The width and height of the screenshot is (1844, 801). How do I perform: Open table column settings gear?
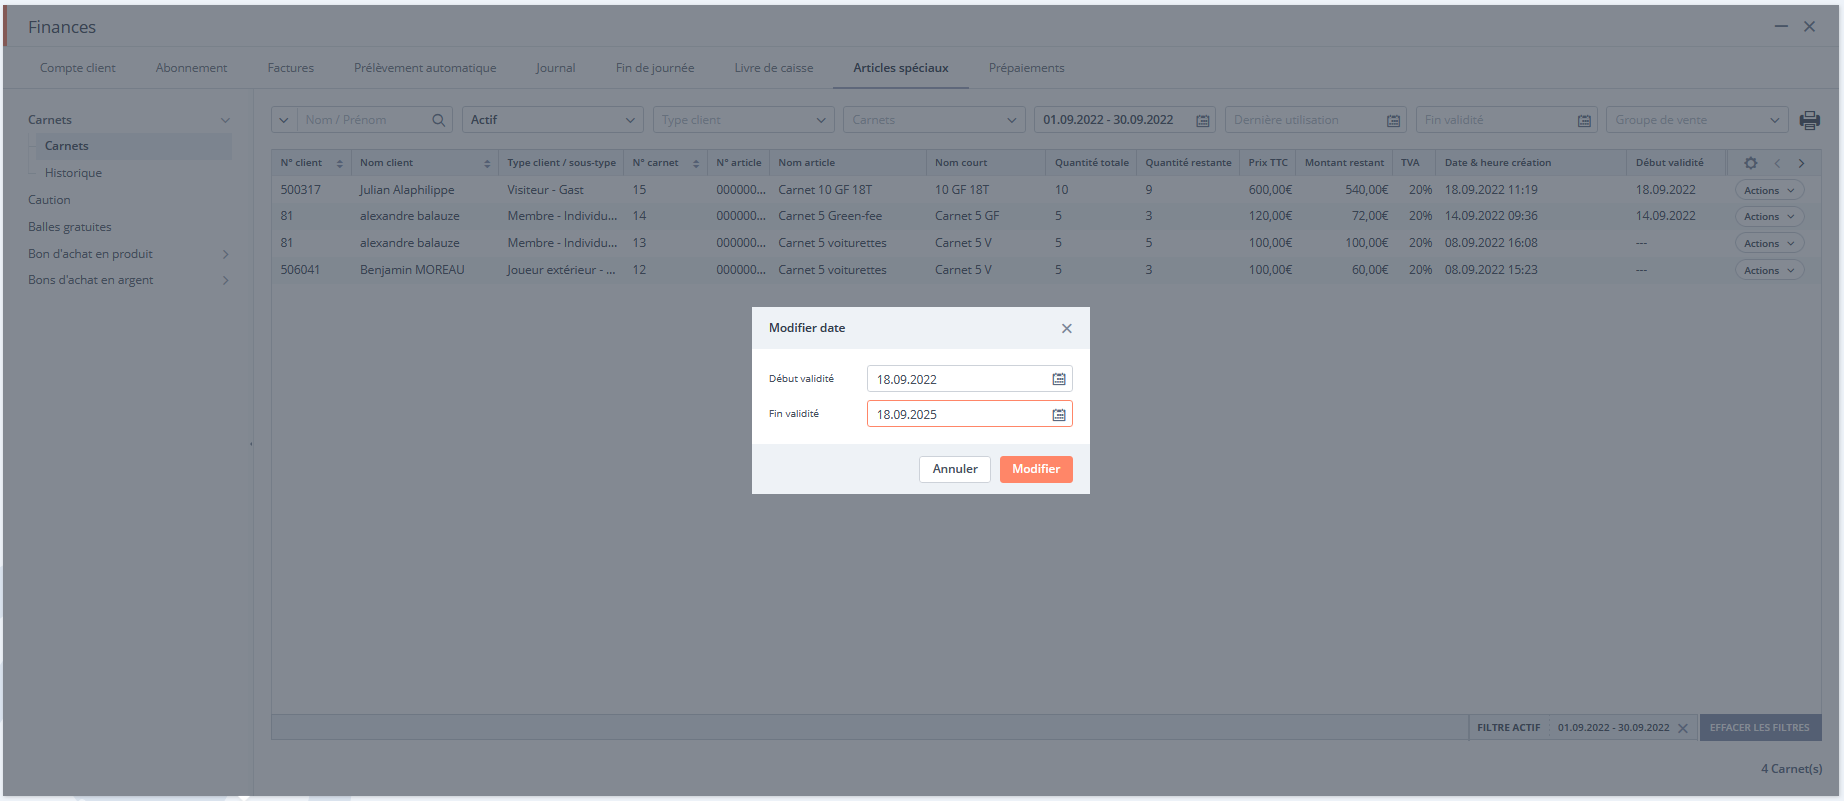click(1751, 163)
